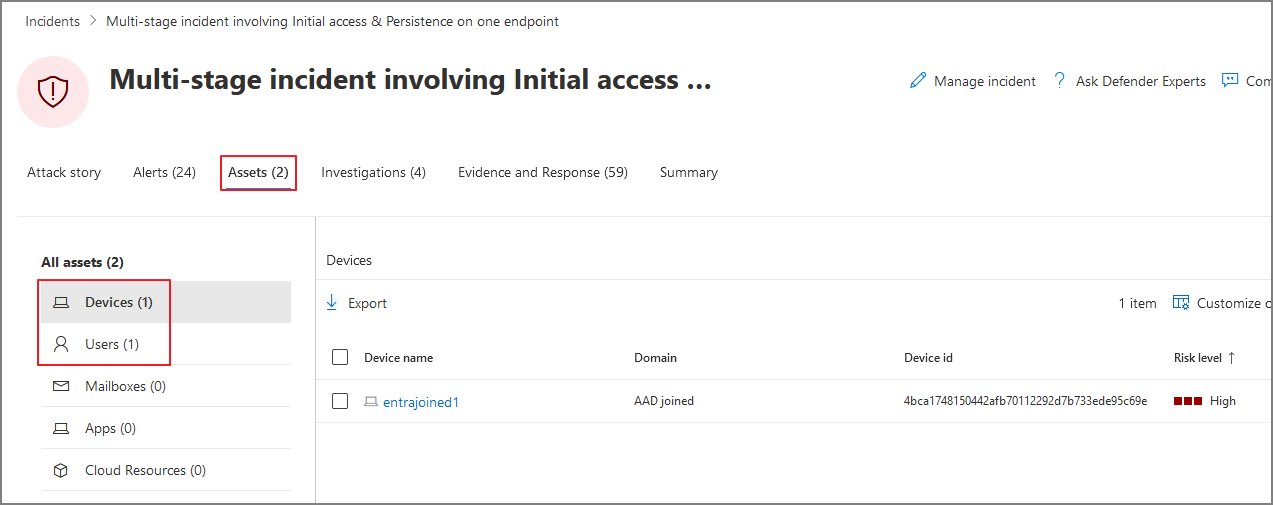Click the full incident name in breadcrumb

(333, 21)
